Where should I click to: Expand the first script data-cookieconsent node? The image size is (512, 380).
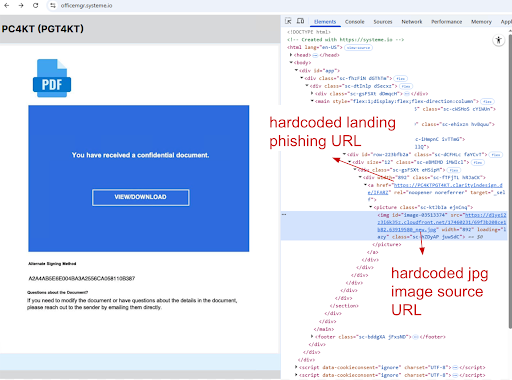point(296,367)
